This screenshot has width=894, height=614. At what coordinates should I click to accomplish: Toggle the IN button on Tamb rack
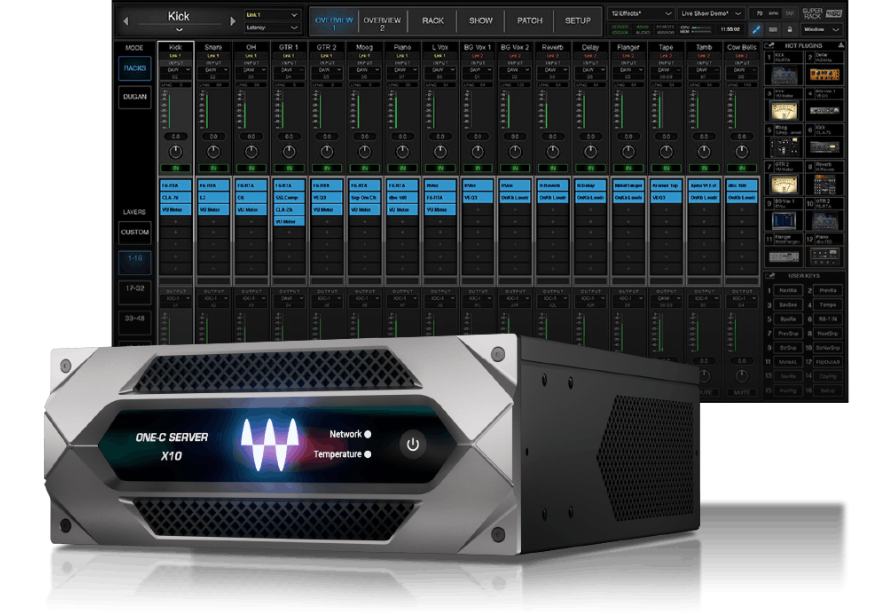(704, 168)
